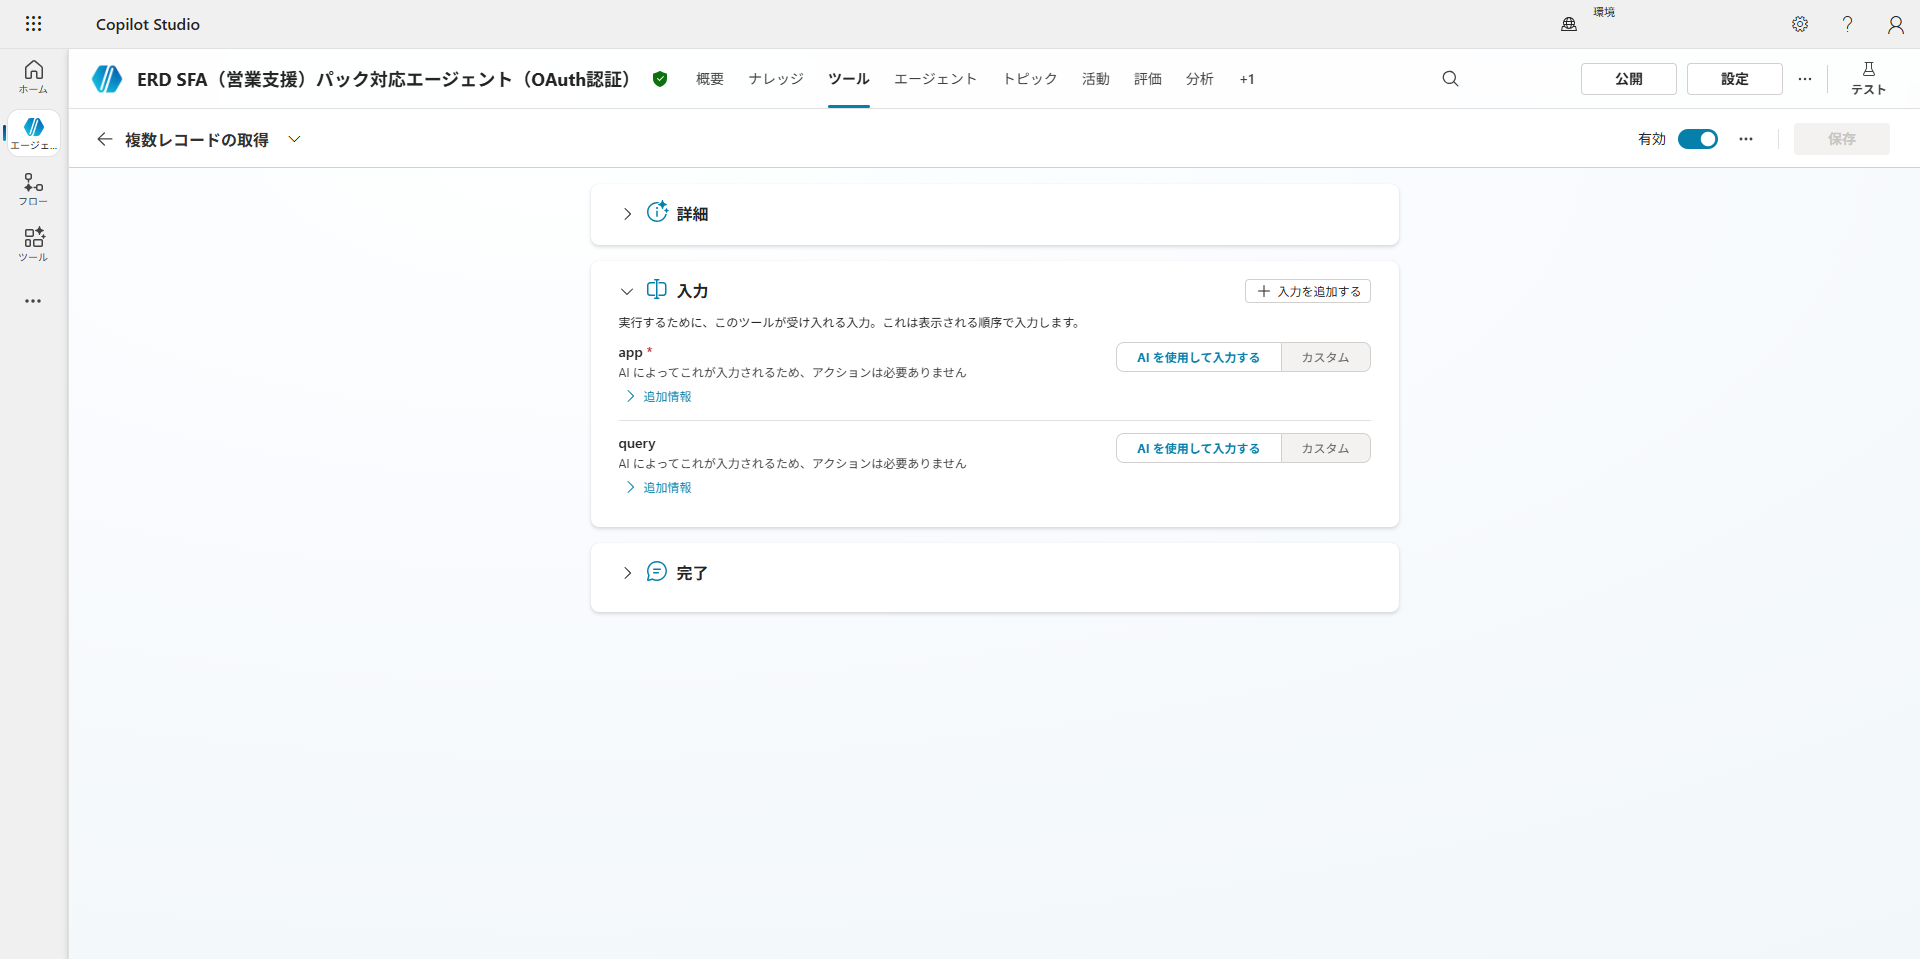Click the search magnifier icon

click(1450, 79)
